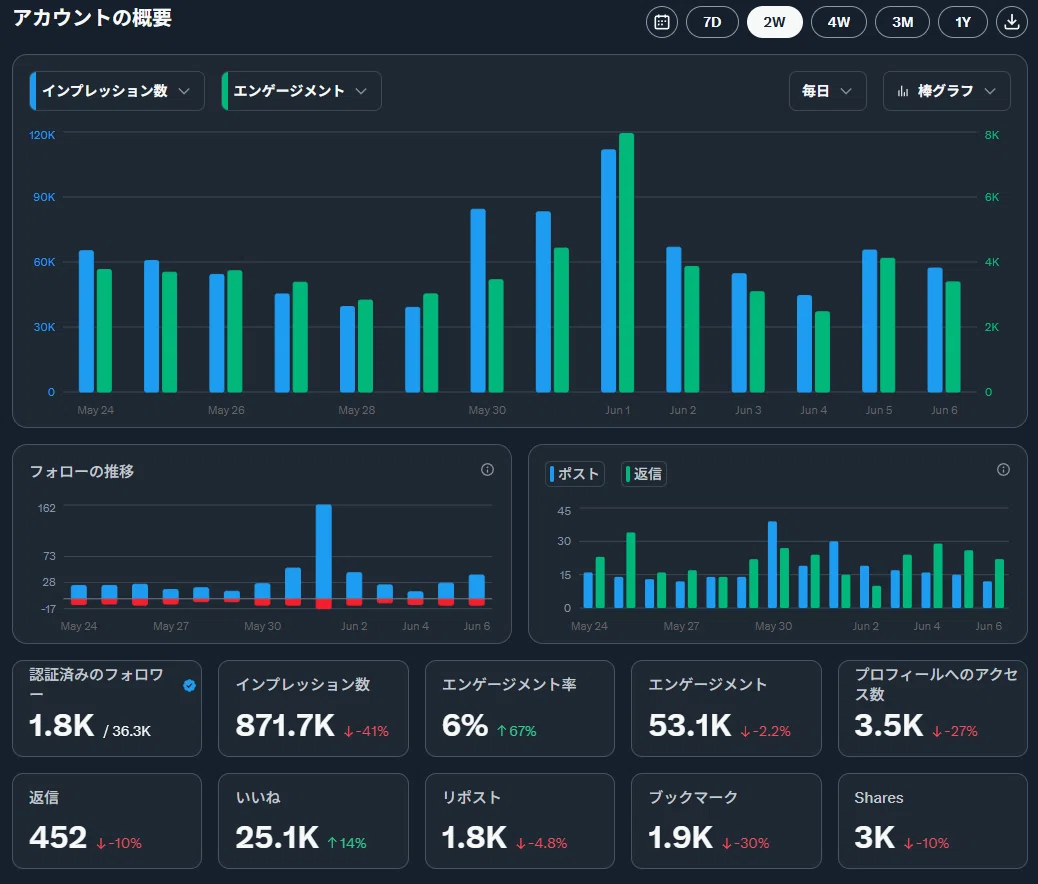Open the インプレッション数 metric dropdown

[117, 91]
